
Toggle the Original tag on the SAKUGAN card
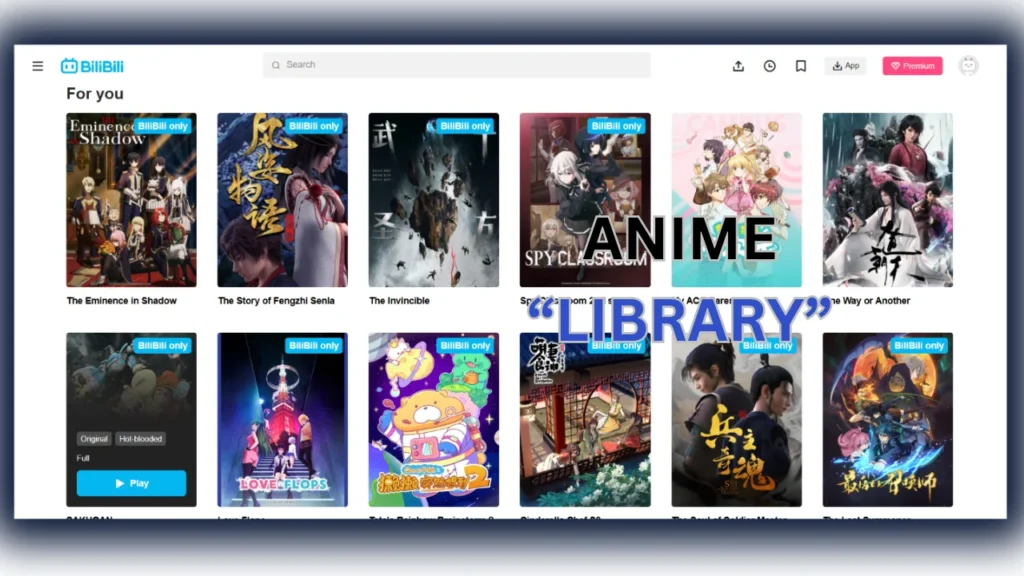click(94, 438)
